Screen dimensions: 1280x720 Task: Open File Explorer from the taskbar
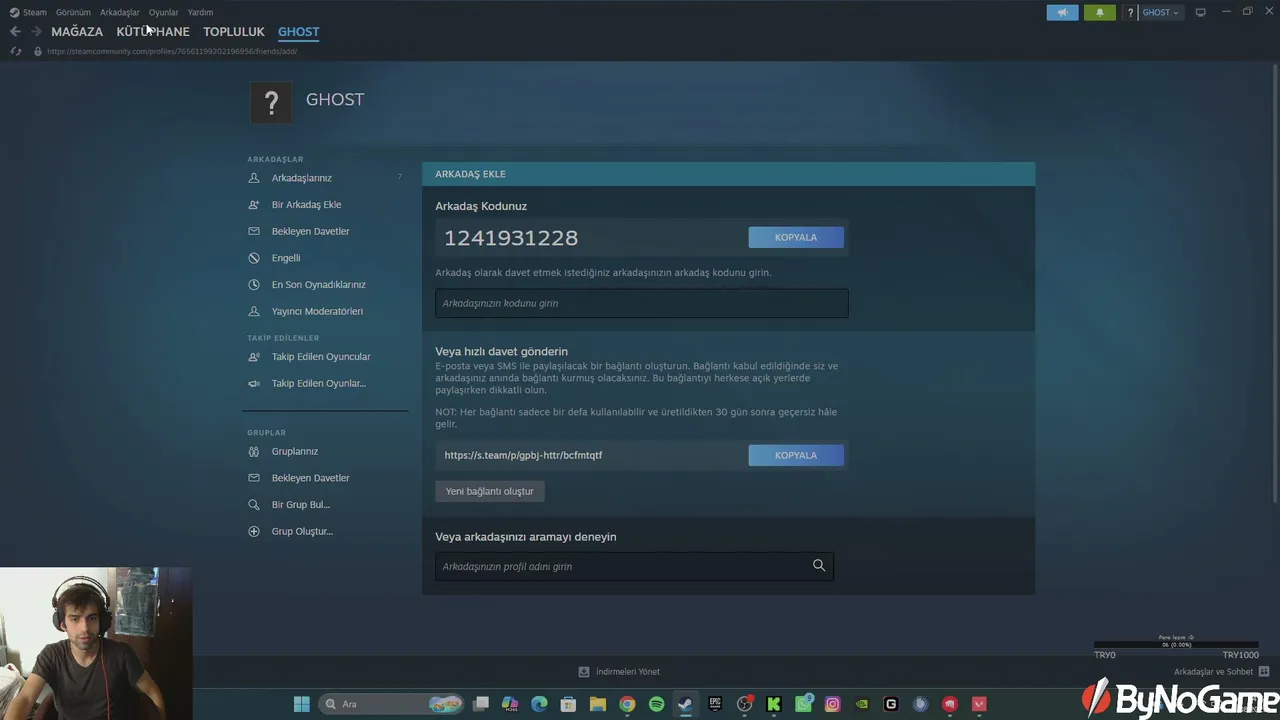[x=598, y=704]
